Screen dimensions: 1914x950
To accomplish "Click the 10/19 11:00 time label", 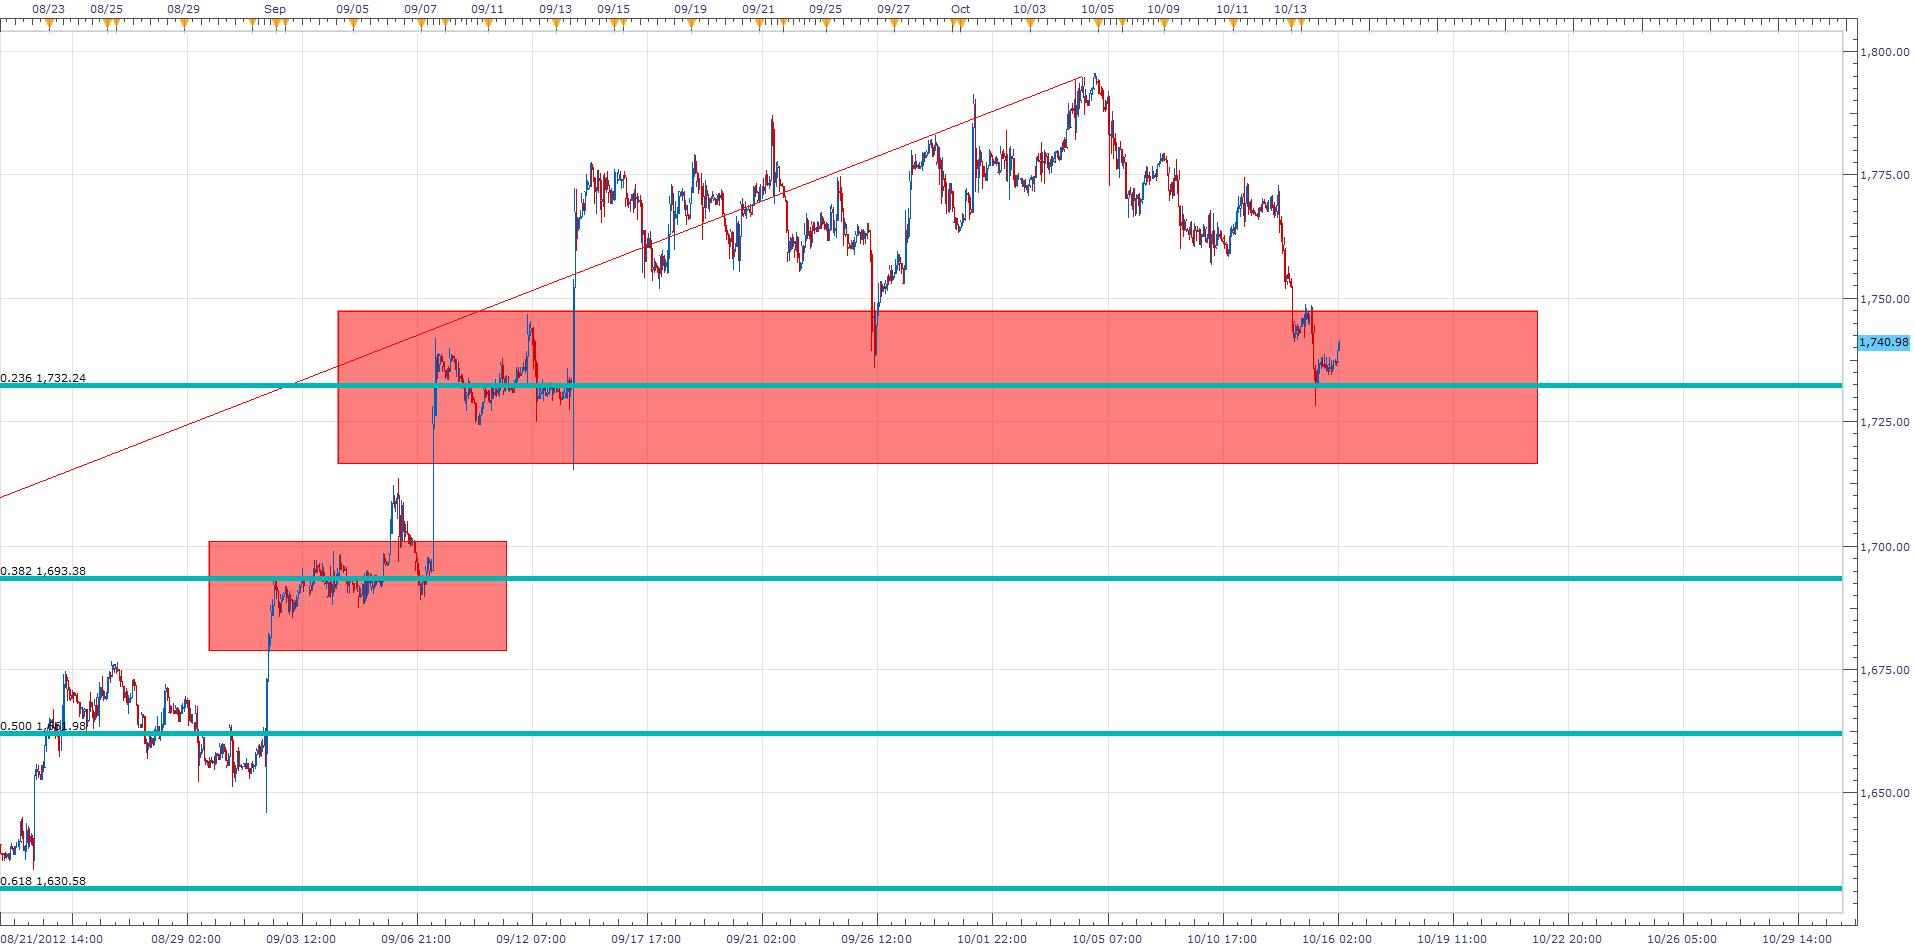I will [x=1453, y=939].
